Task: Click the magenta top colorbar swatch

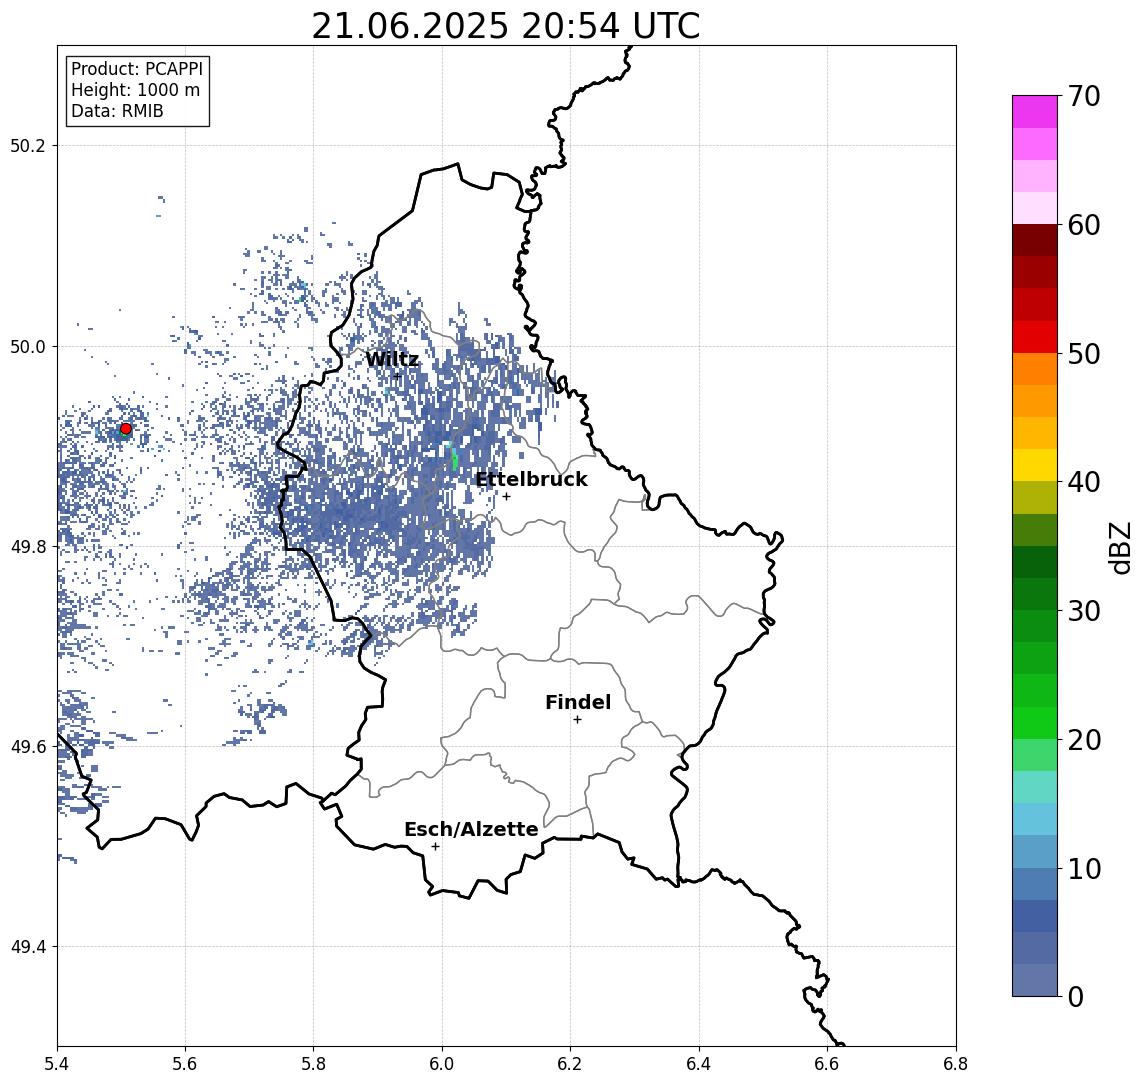Action: (x=1035, y=111)
